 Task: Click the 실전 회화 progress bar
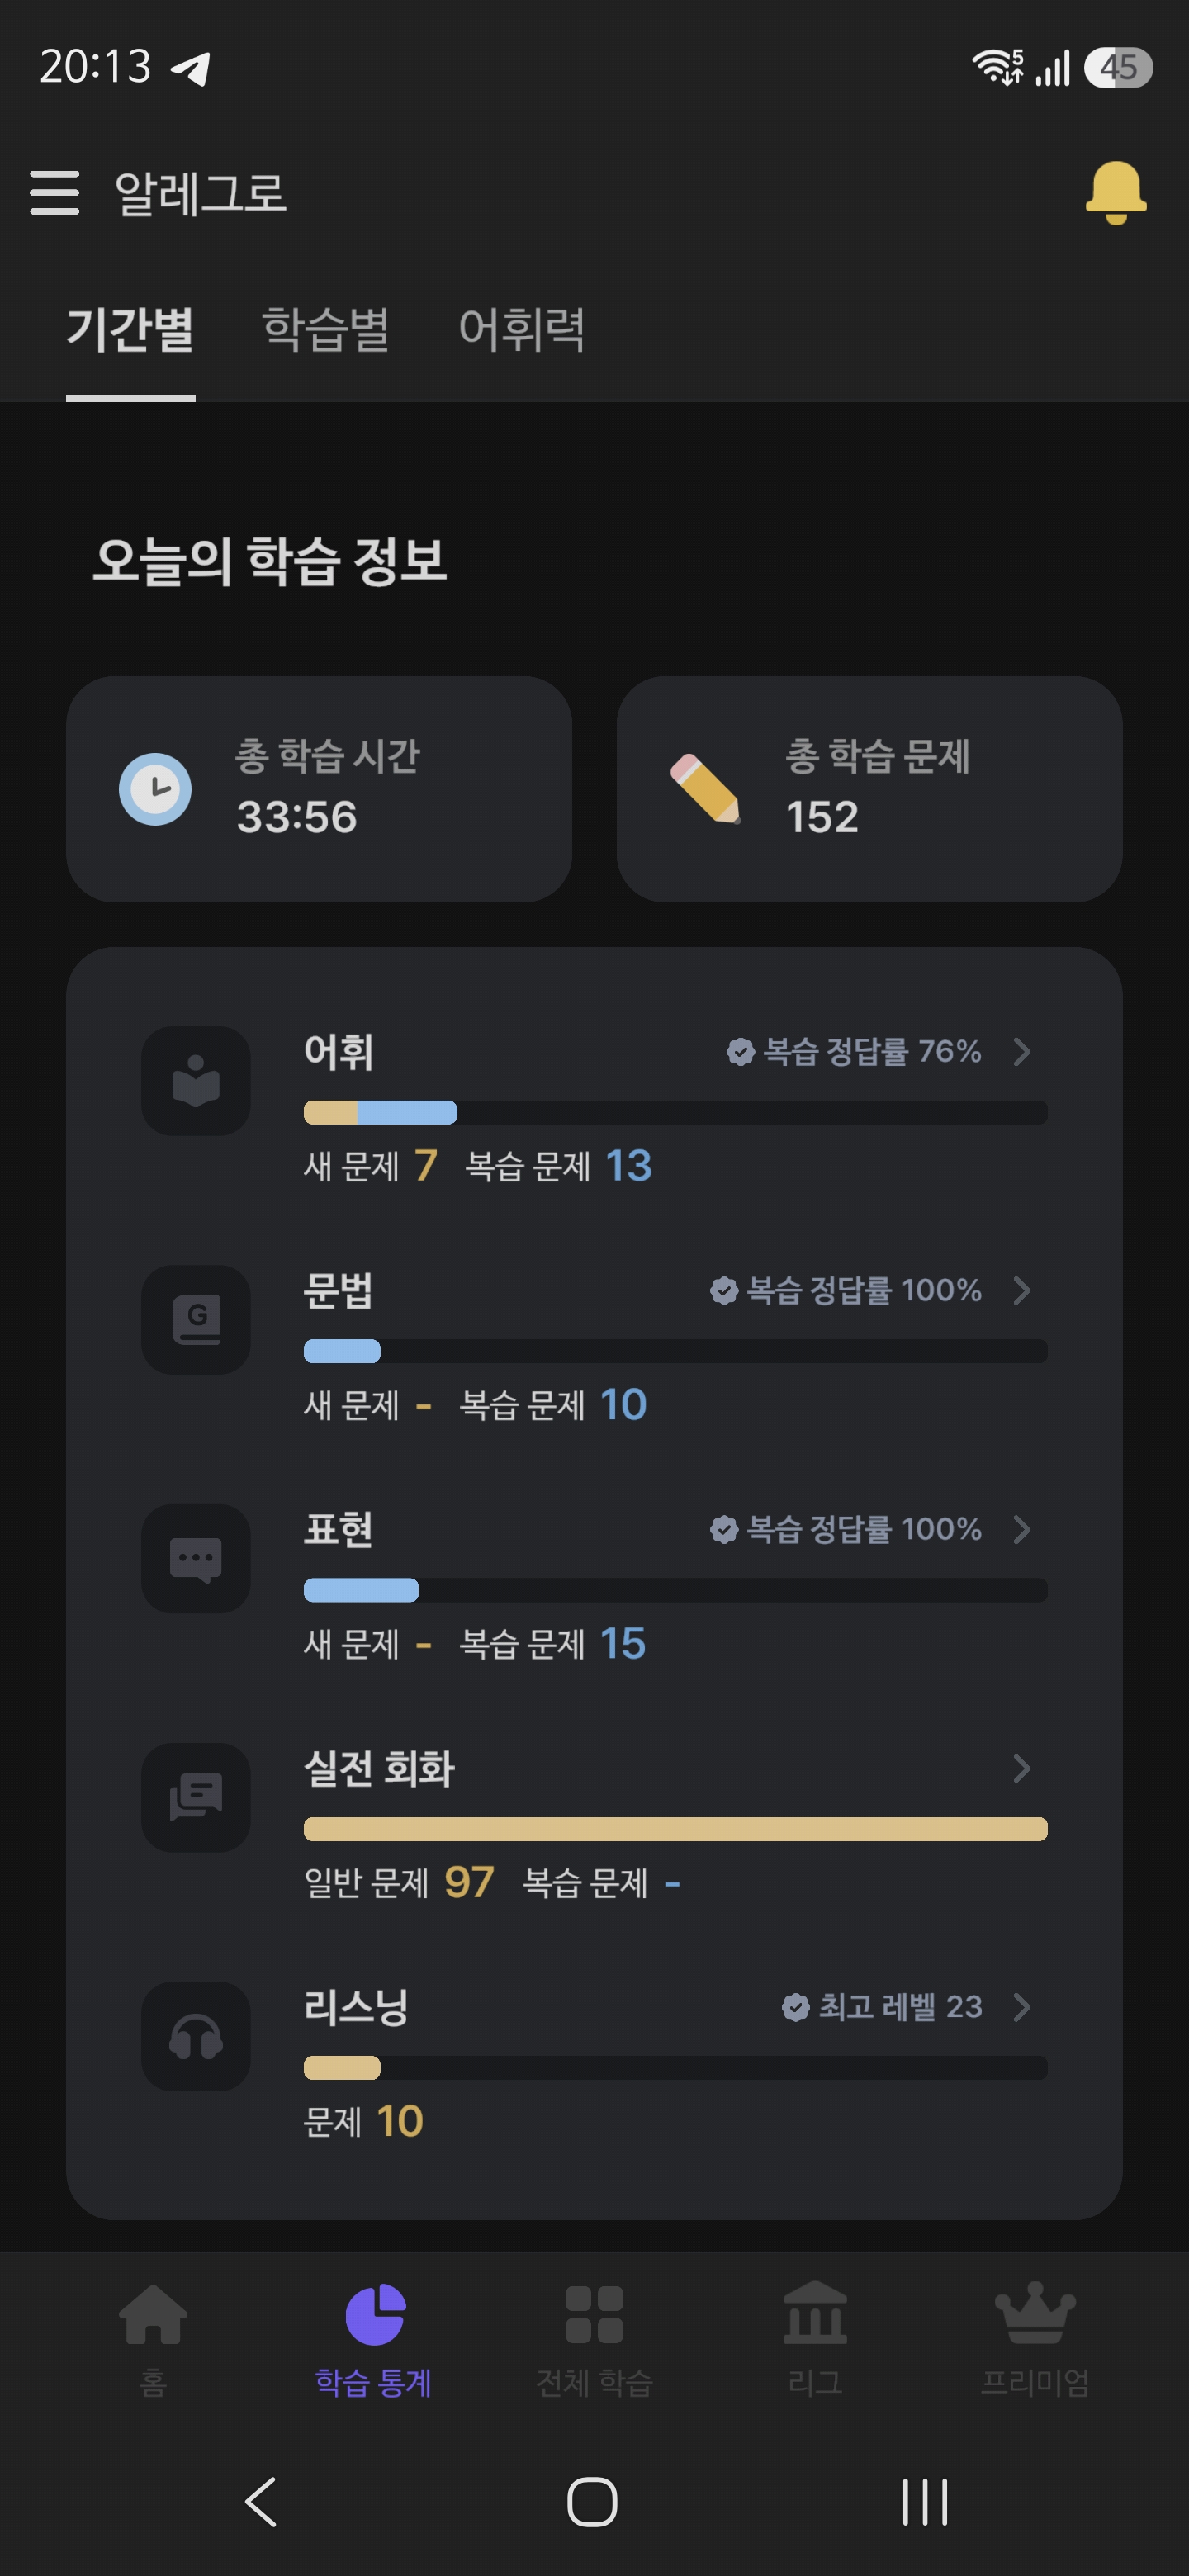[x=676, y=1830]
